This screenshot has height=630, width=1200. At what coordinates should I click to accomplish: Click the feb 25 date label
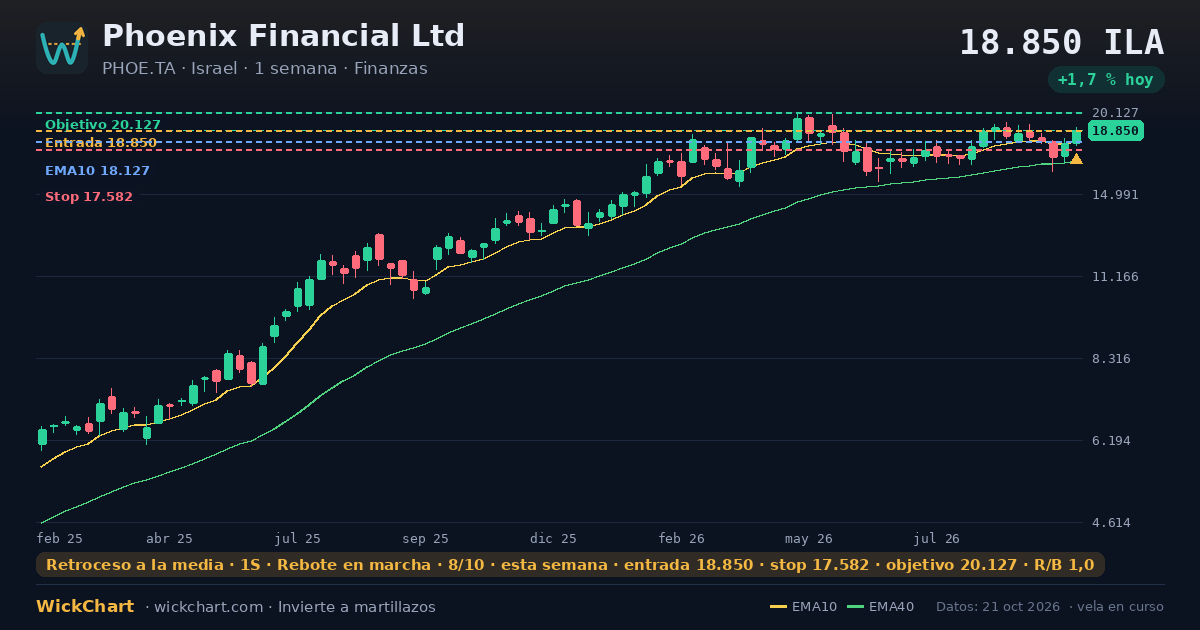[60, 538]
